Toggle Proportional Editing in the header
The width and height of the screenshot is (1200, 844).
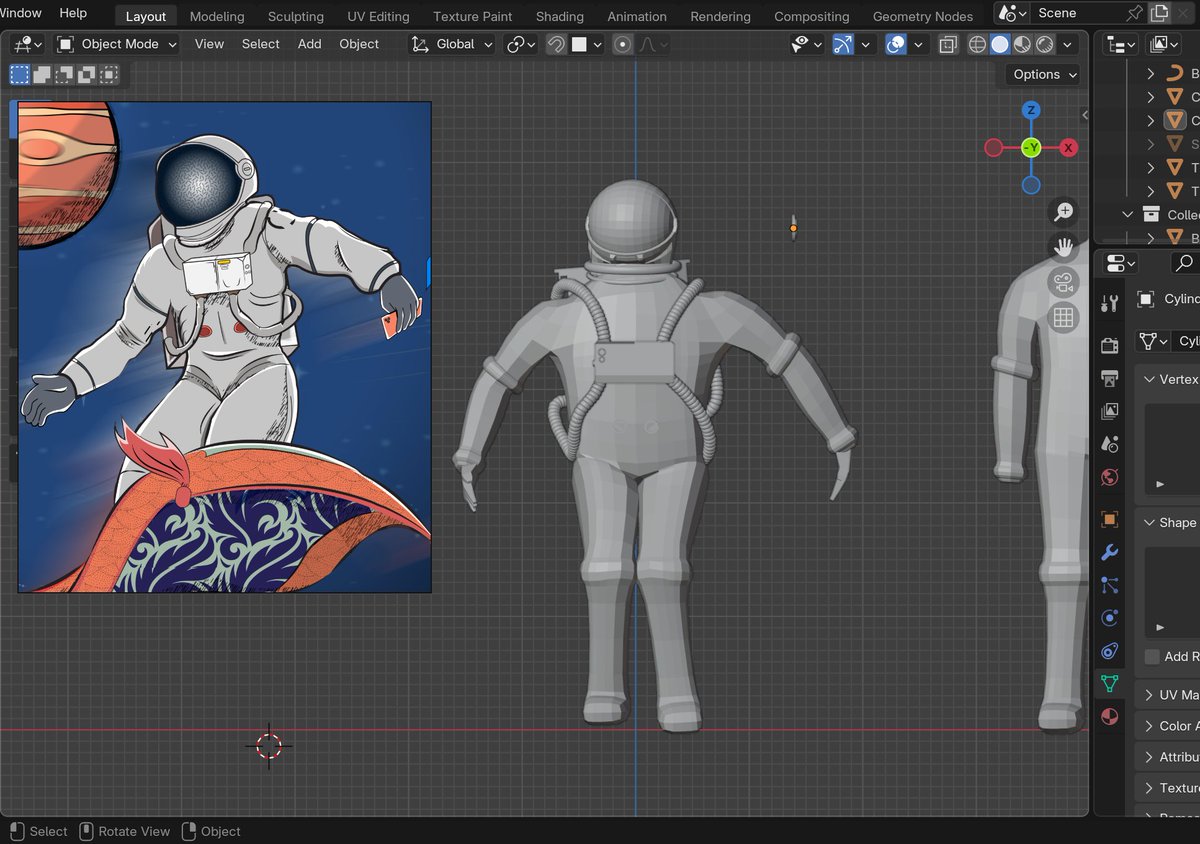point(623,44)
